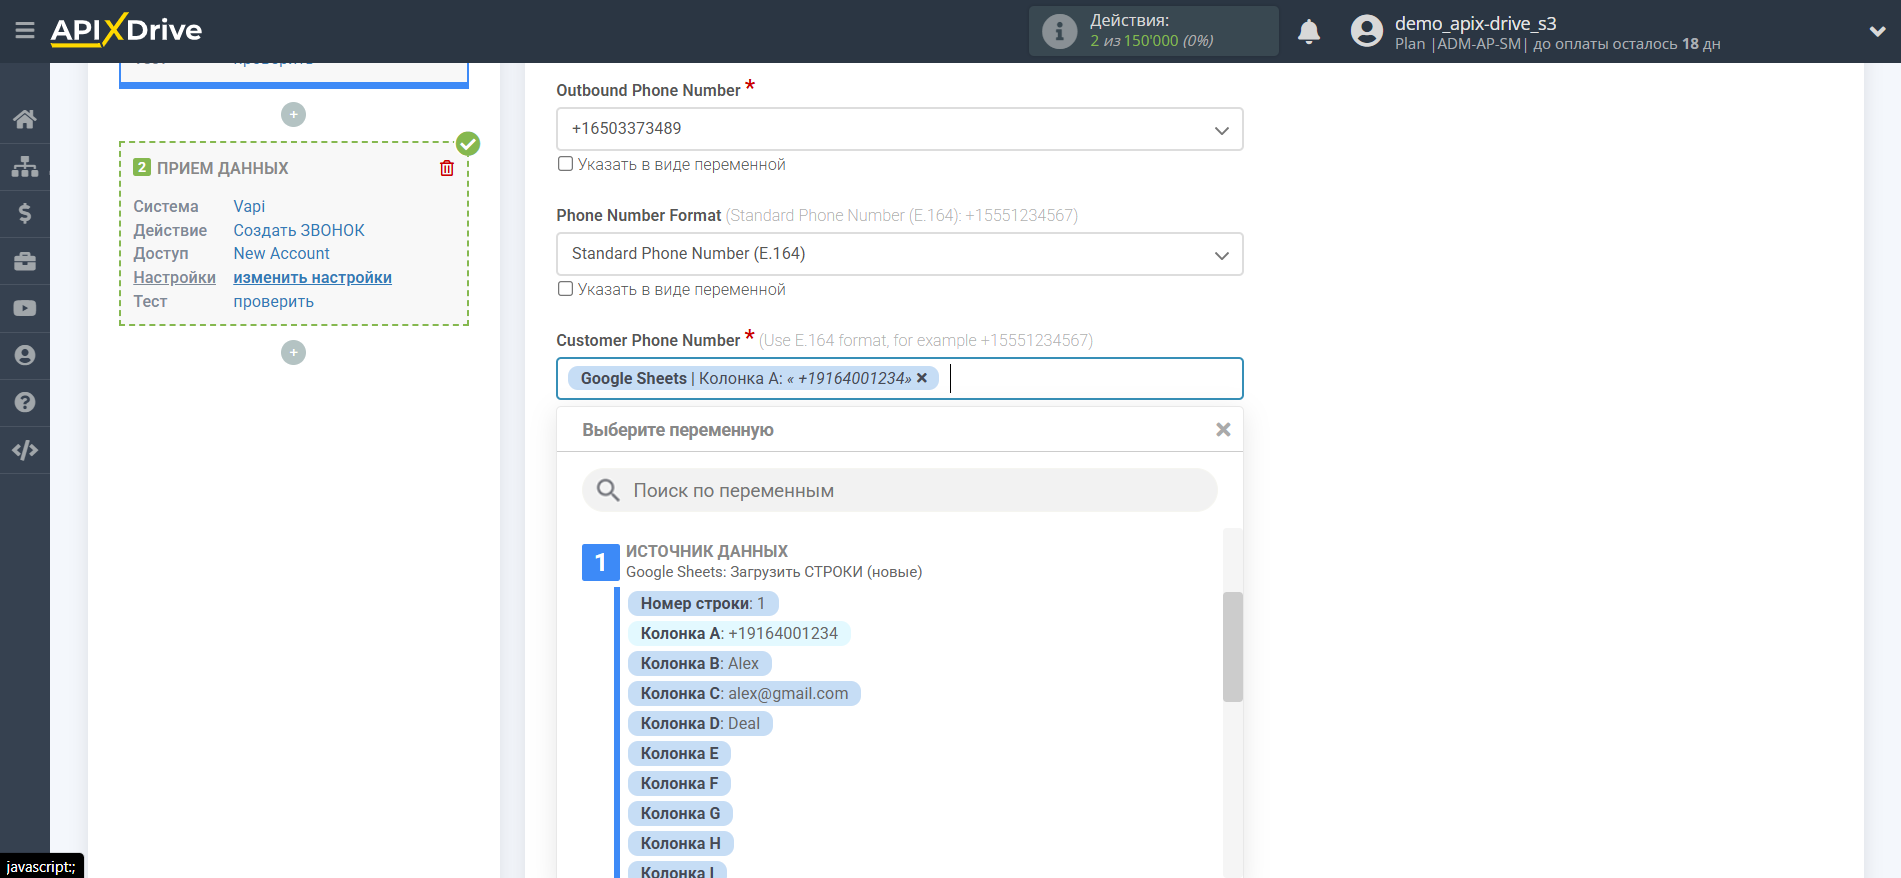Select variable Колонка E

click(680, 753)
